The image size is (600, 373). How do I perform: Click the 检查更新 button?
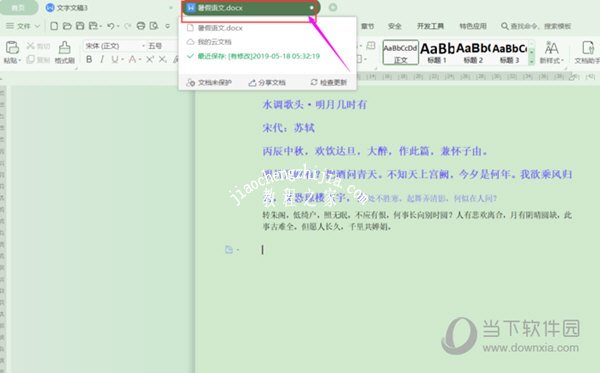pos(328,82)
